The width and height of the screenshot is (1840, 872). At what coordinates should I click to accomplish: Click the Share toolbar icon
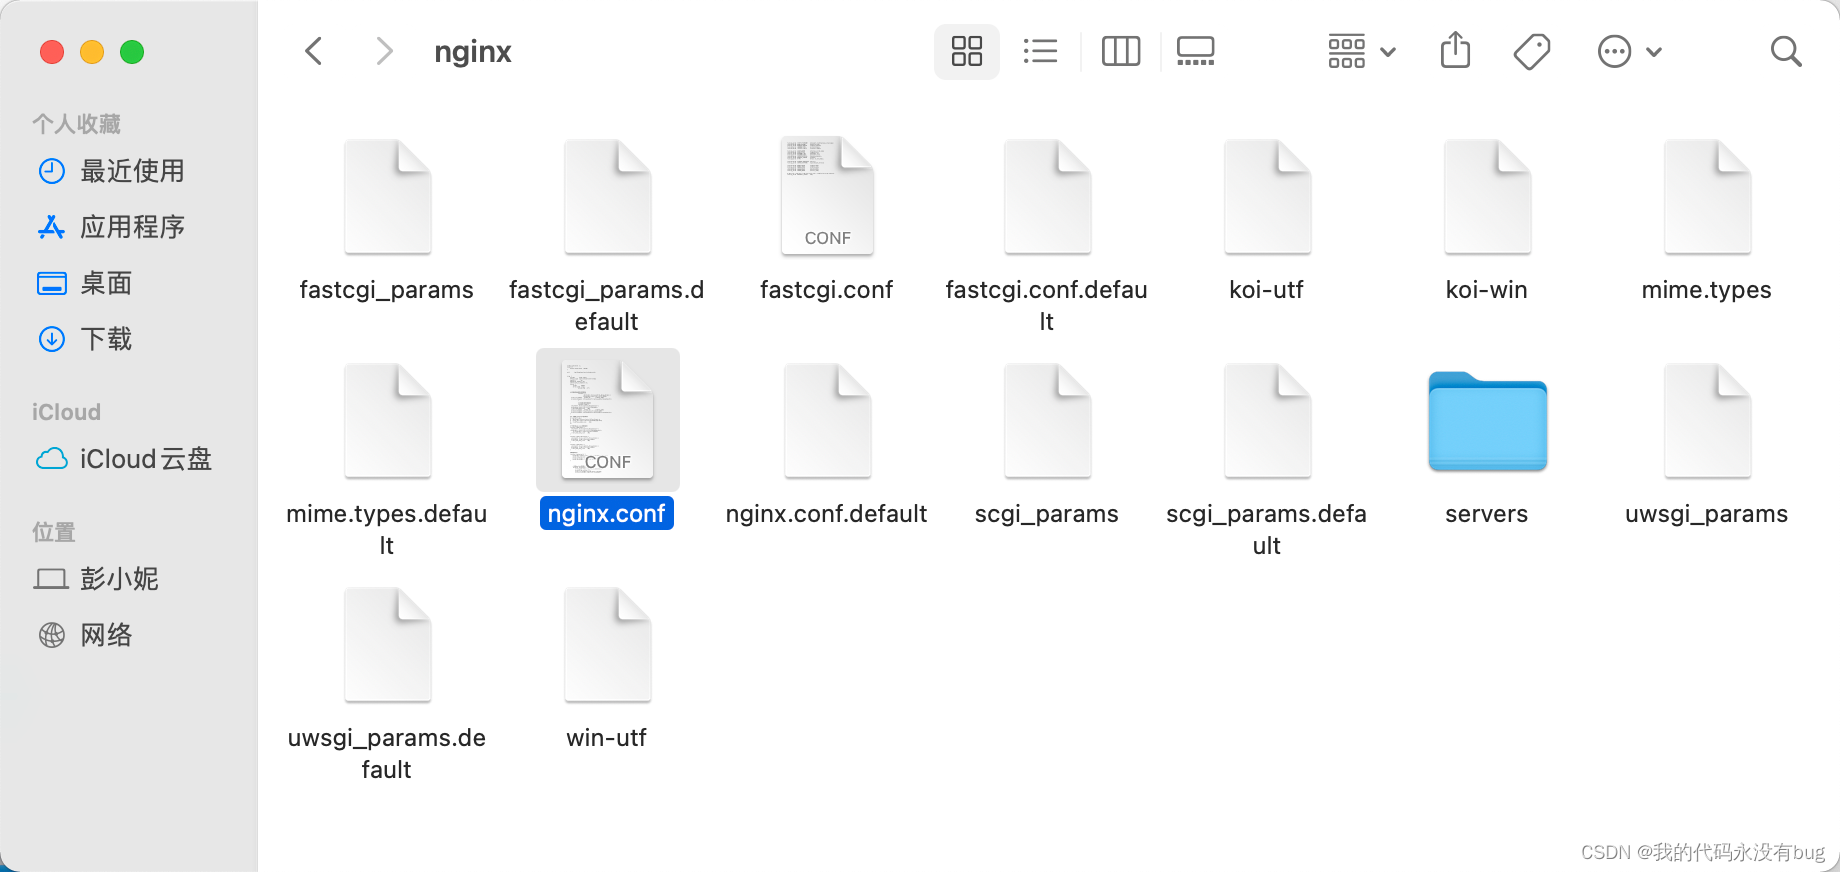(x=1456, y=50)
